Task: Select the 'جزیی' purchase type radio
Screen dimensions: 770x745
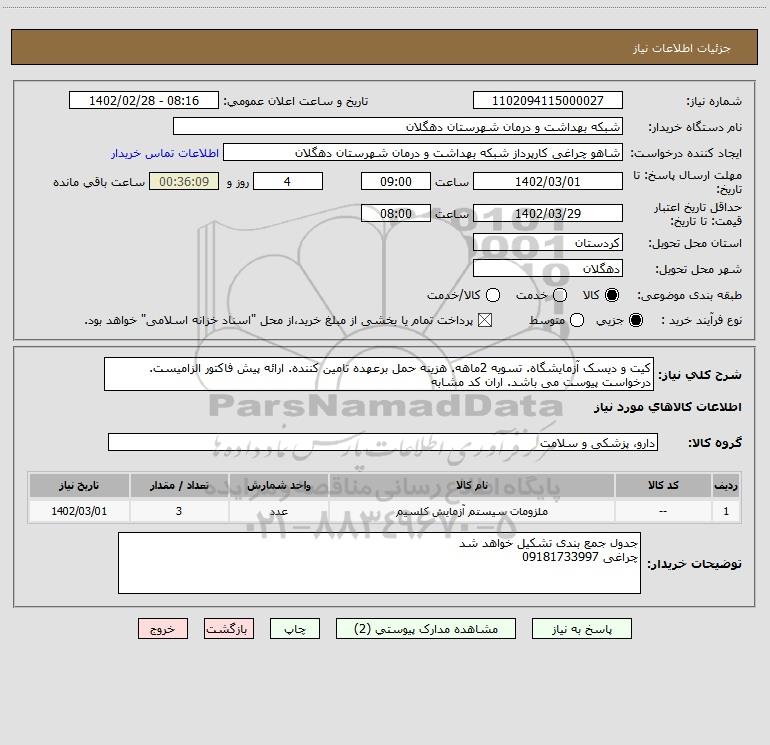Action: (636, 320)
